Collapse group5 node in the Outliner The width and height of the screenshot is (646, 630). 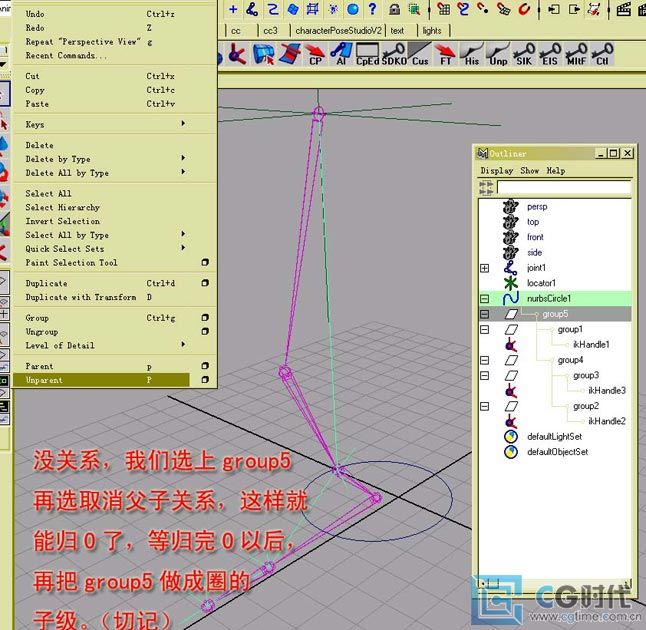[485, 314]
